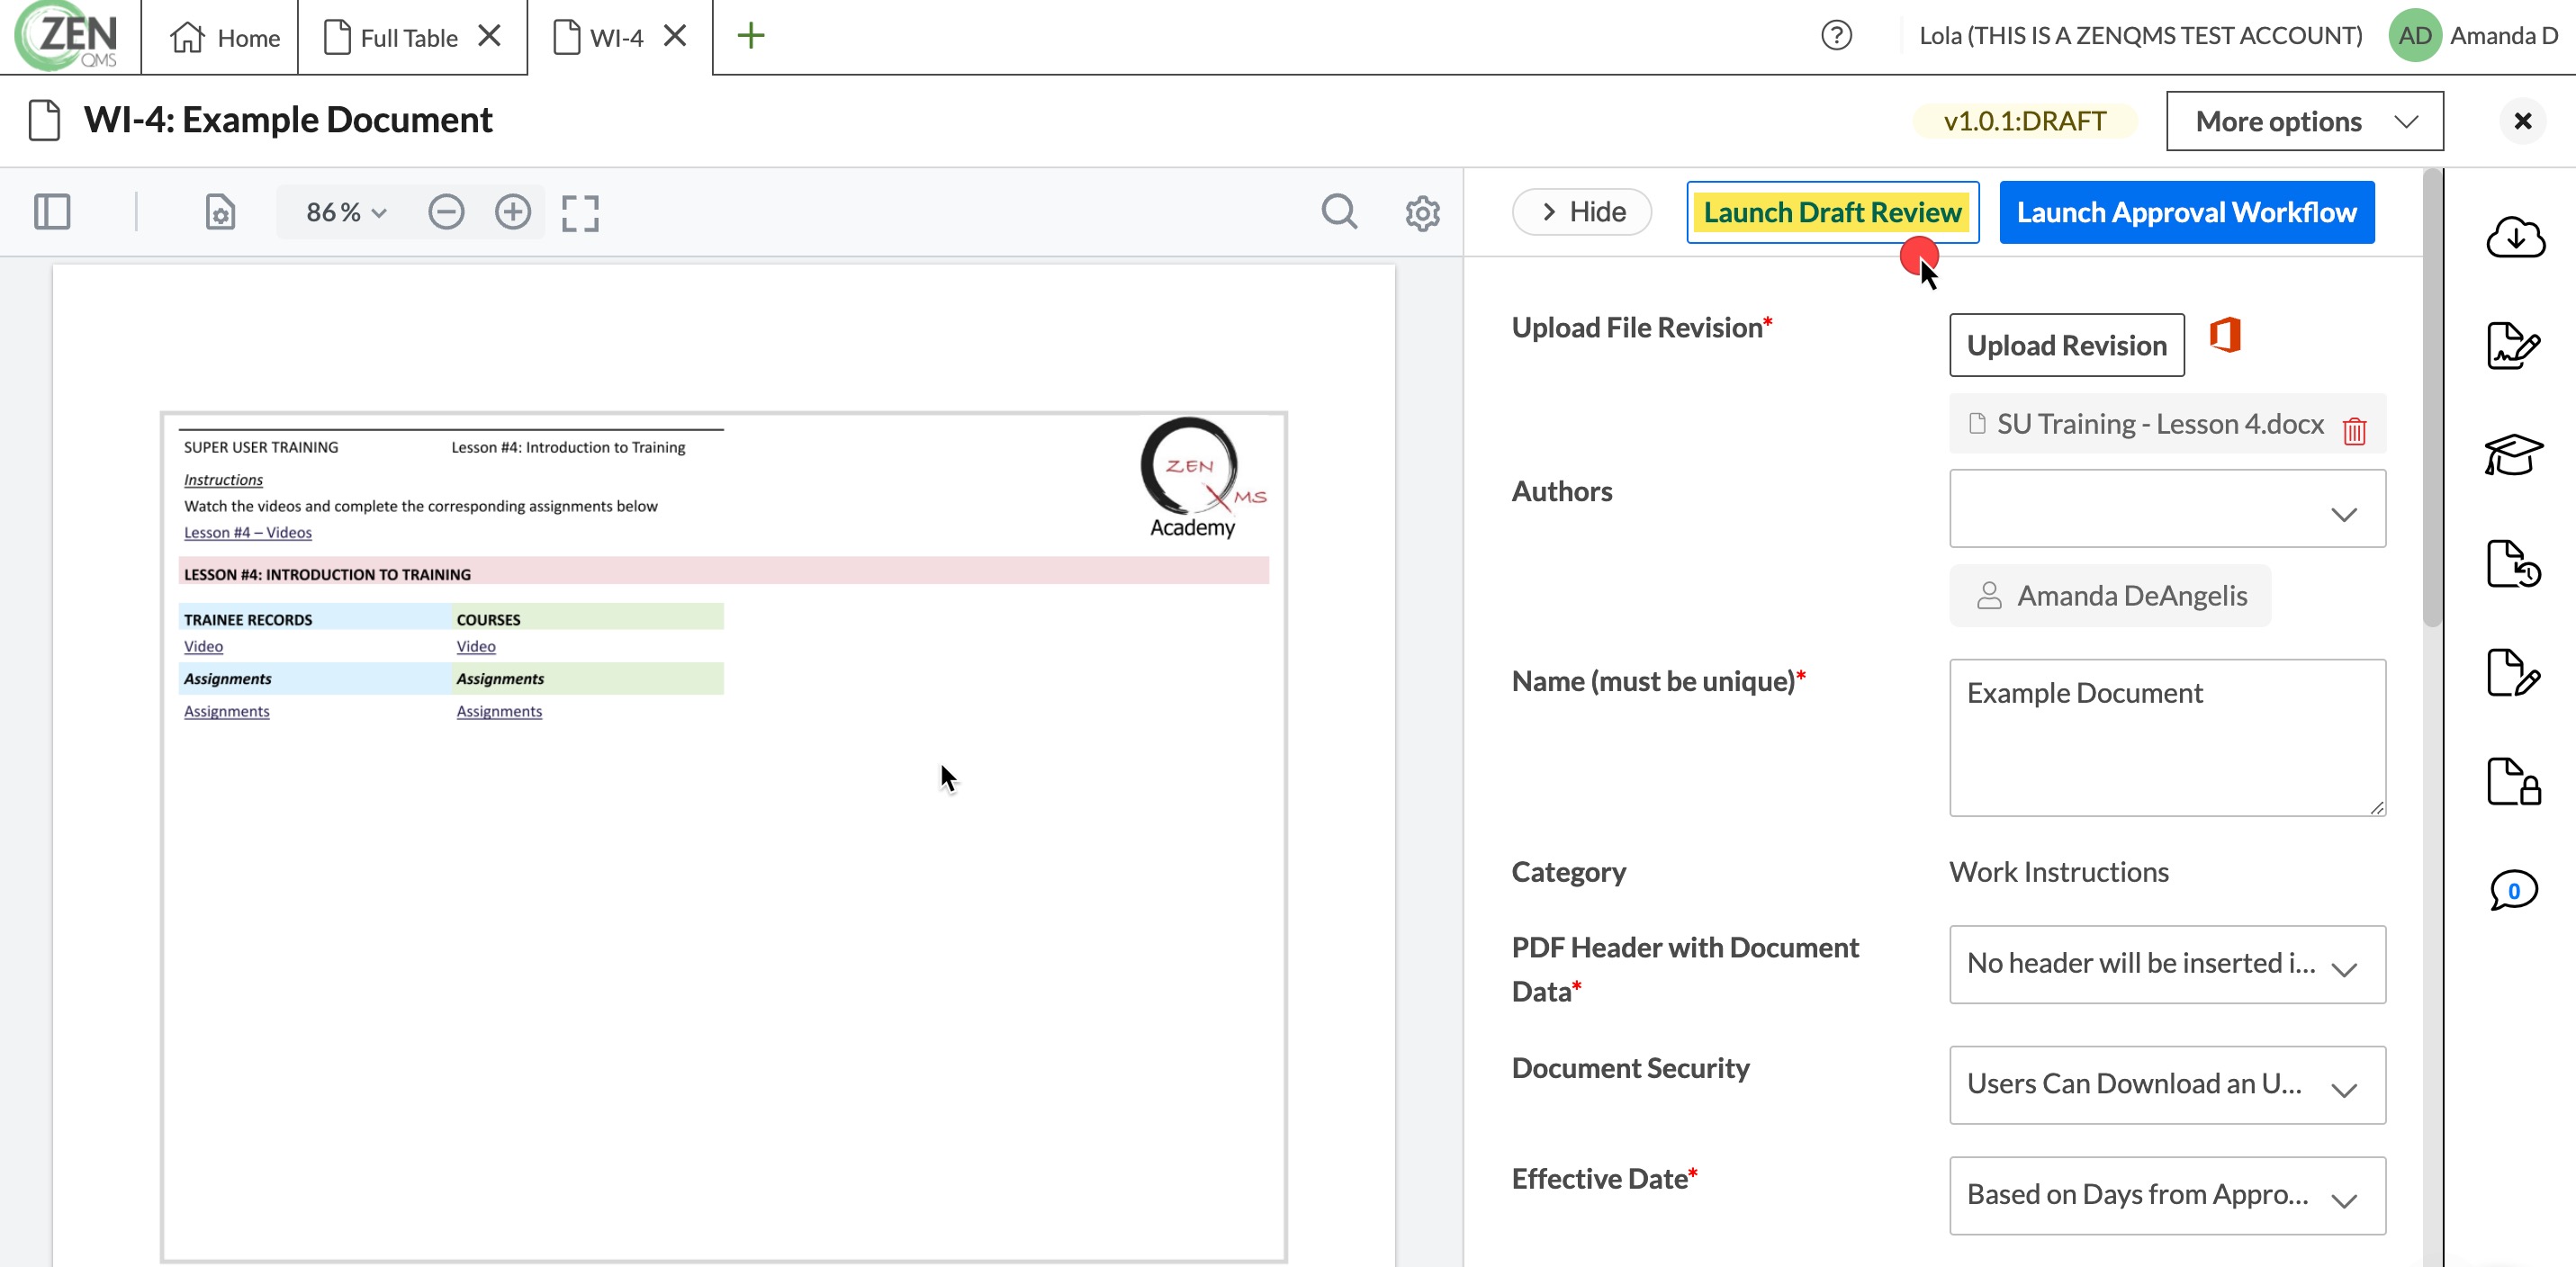Close the WI-4 tab
The image size is (2576, 1267).
pos(675,36)
